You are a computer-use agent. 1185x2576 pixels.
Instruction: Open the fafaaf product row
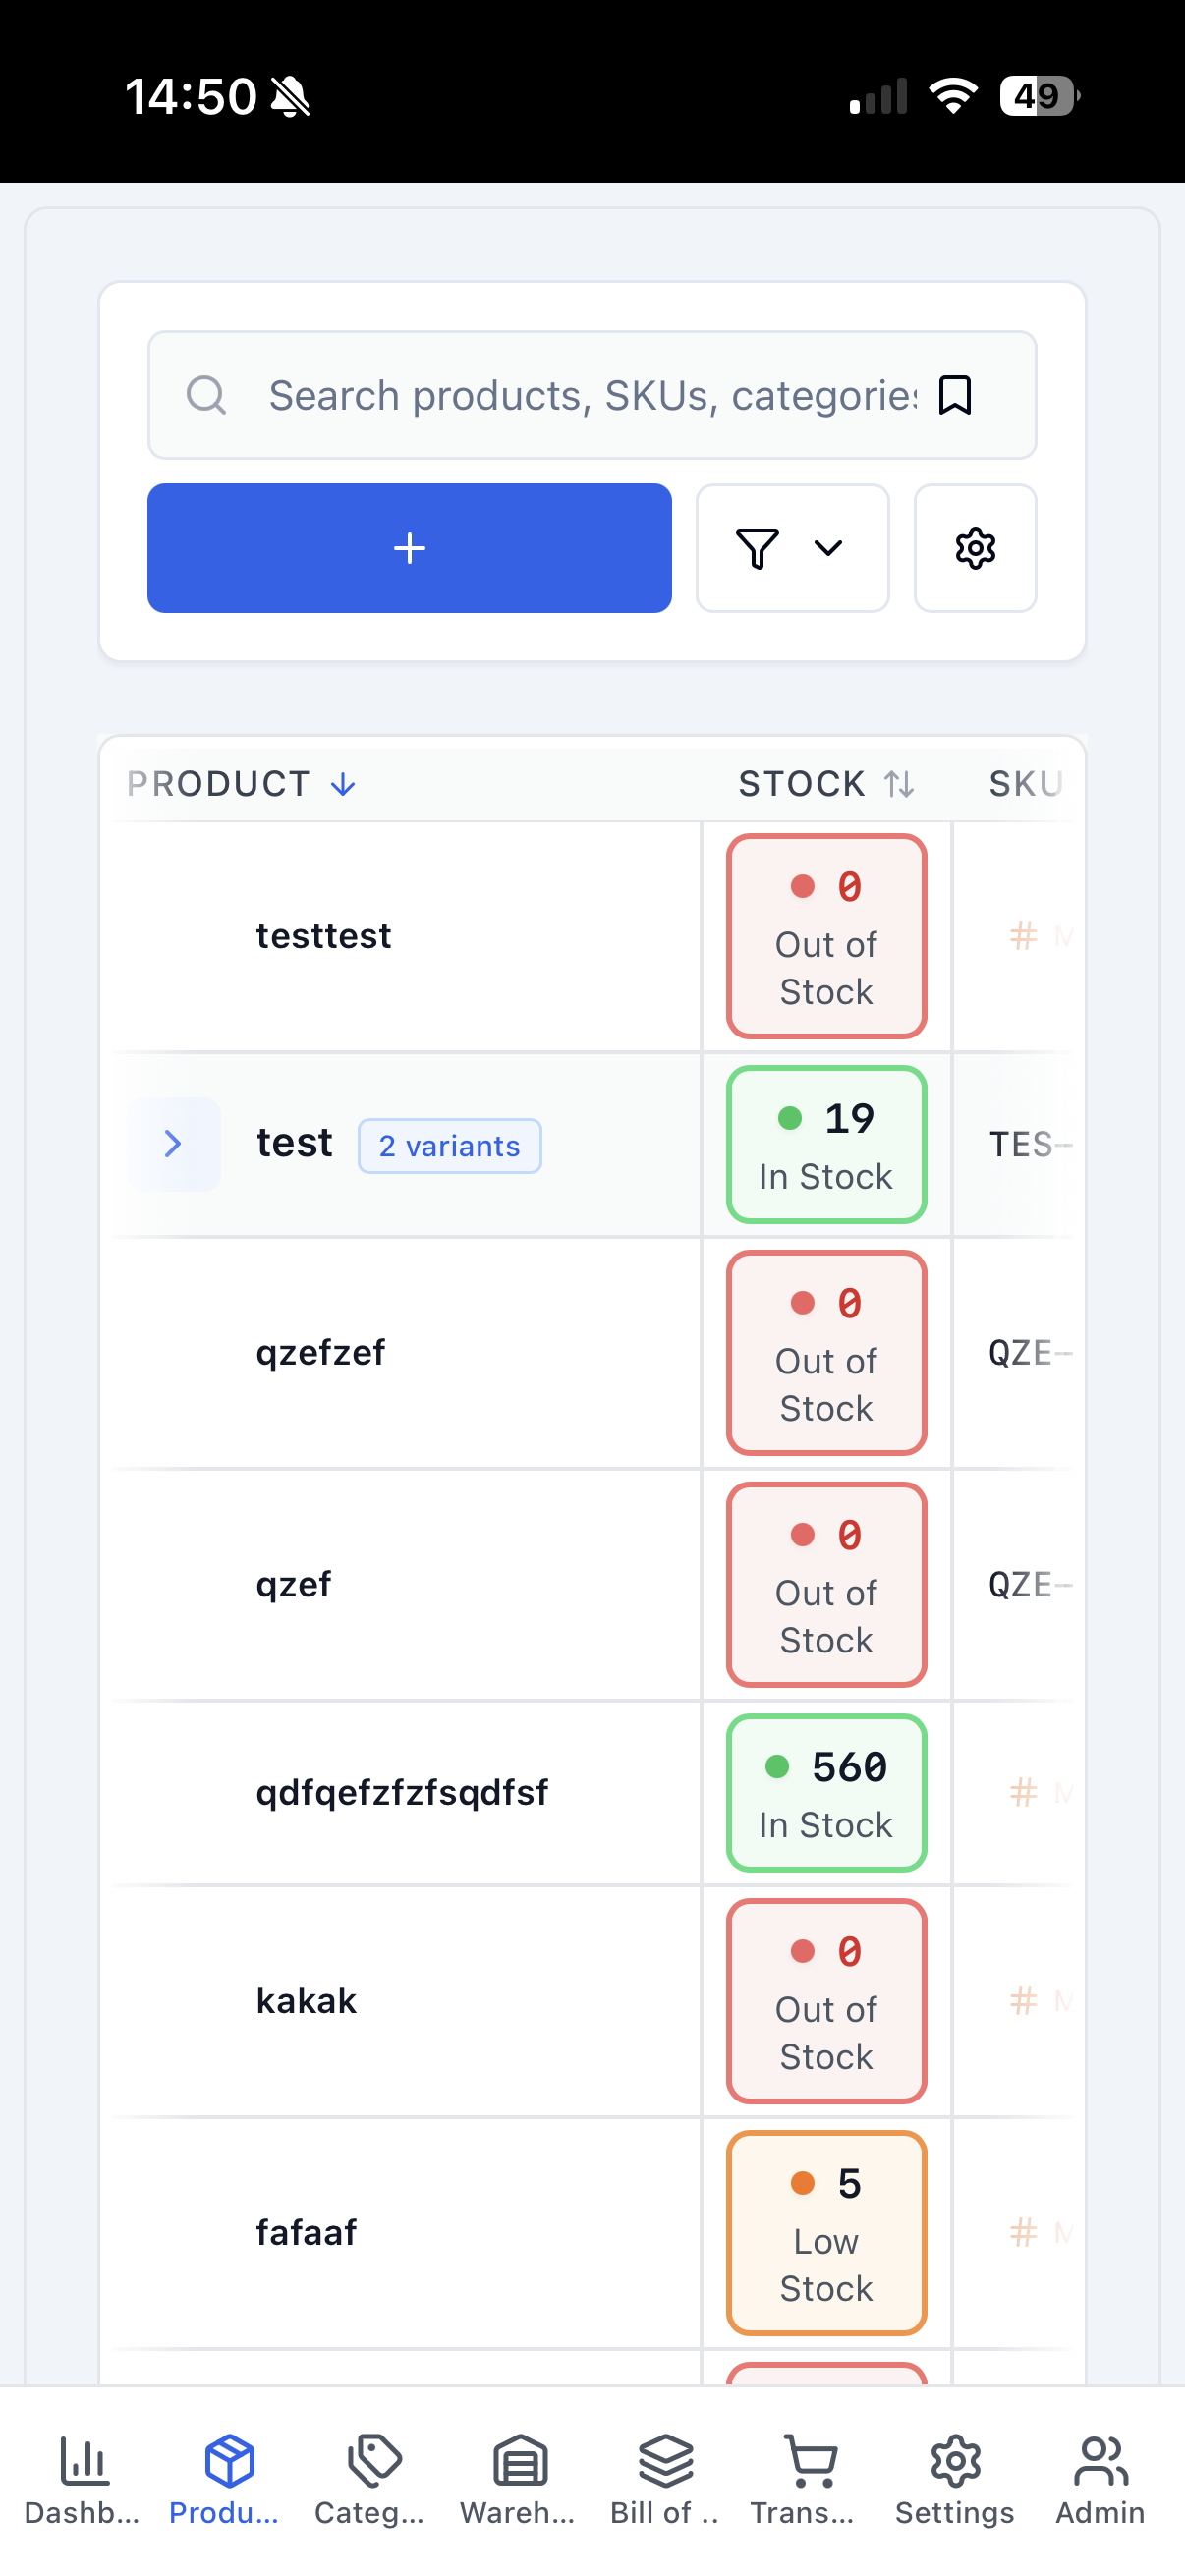pos(306,2233)
